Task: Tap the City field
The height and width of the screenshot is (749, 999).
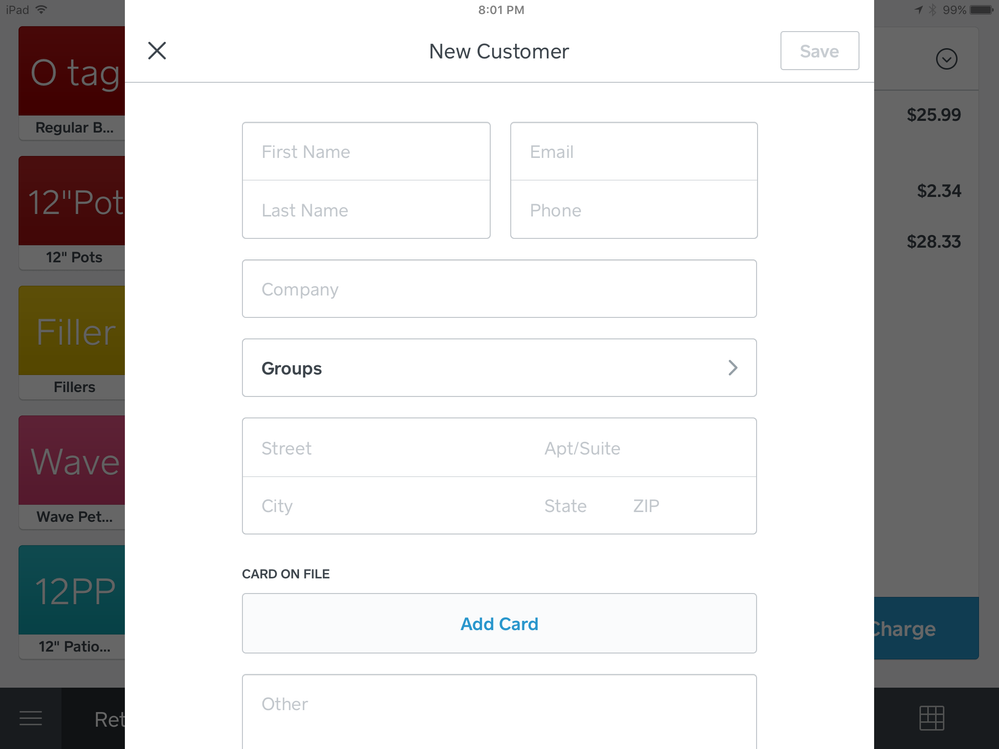Action: click(390, 506)
